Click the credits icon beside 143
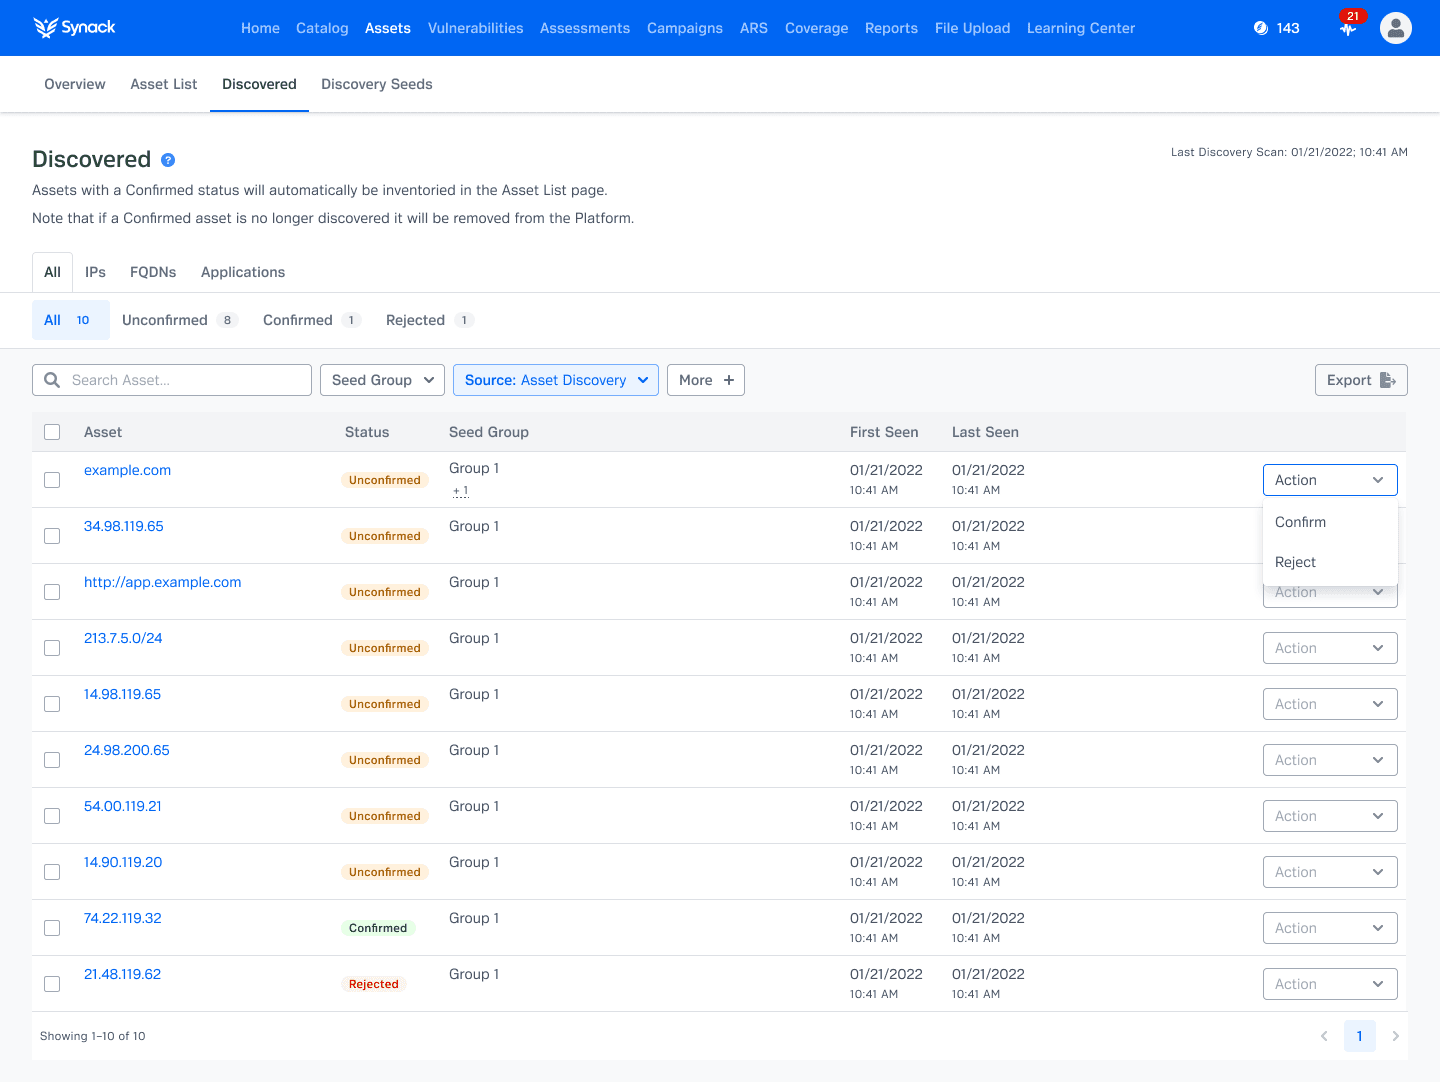Image resolution: width=1440 pixels, height=1082 pixels. pos(1261,28)
